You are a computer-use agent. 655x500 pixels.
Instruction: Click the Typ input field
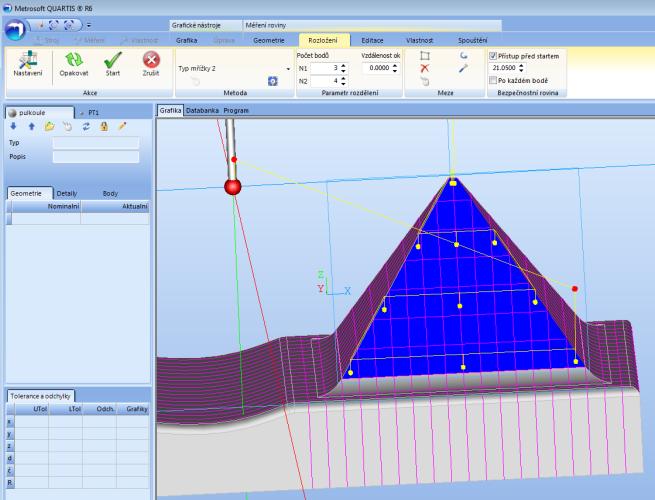pyautogui.click(x=96, y=143)
